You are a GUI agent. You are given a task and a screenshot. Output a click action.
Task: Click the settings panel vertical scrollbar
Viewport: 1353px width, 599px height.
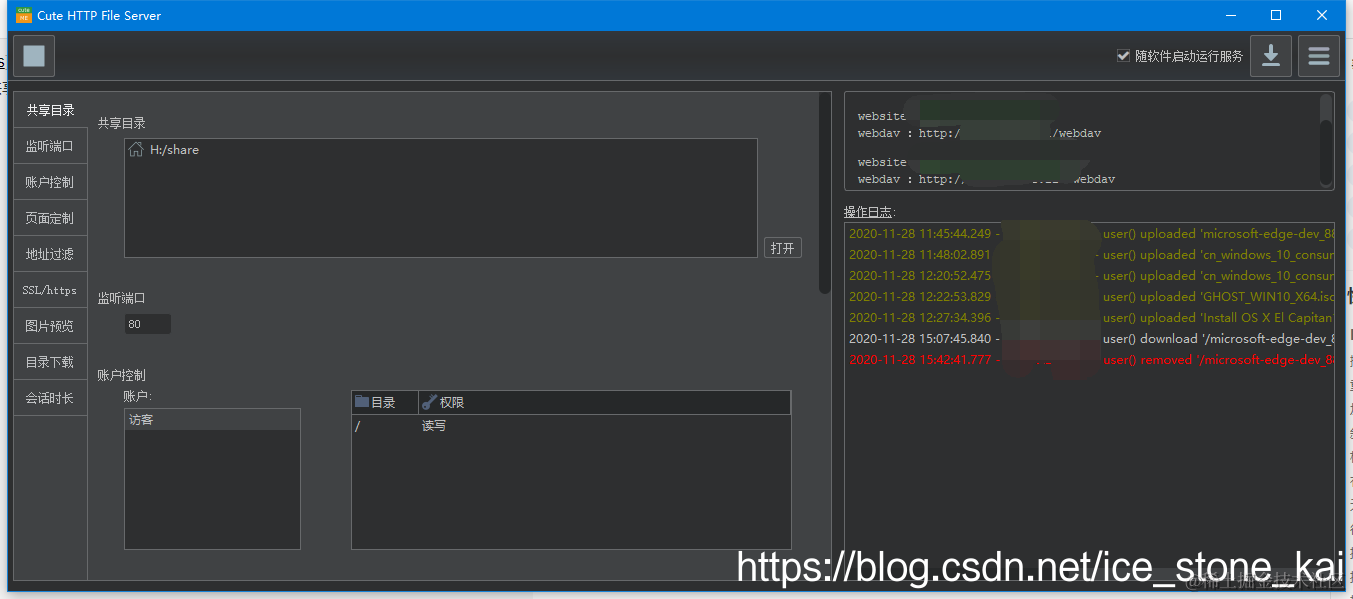coord(825,193)
